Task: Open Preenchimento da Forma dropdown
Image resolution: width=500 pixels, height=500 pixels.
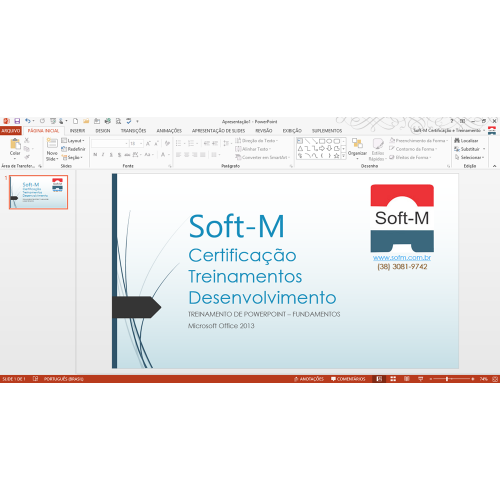Action: (x=419, y=141)
